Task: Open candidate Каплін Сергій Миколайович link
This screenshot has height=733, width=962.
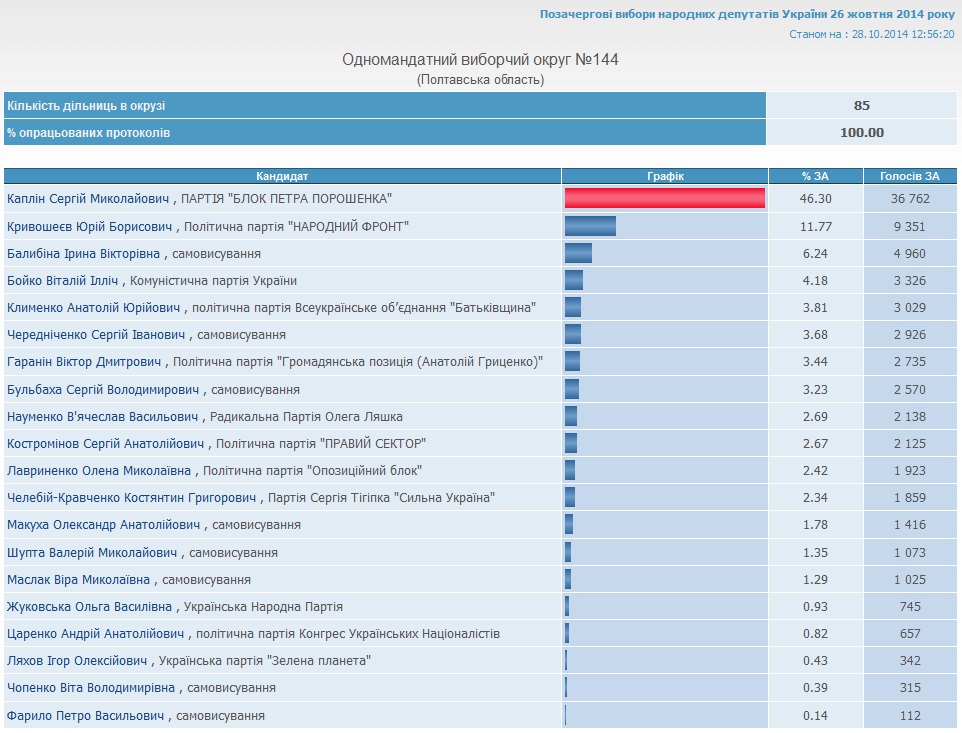Action: point(89,199)
